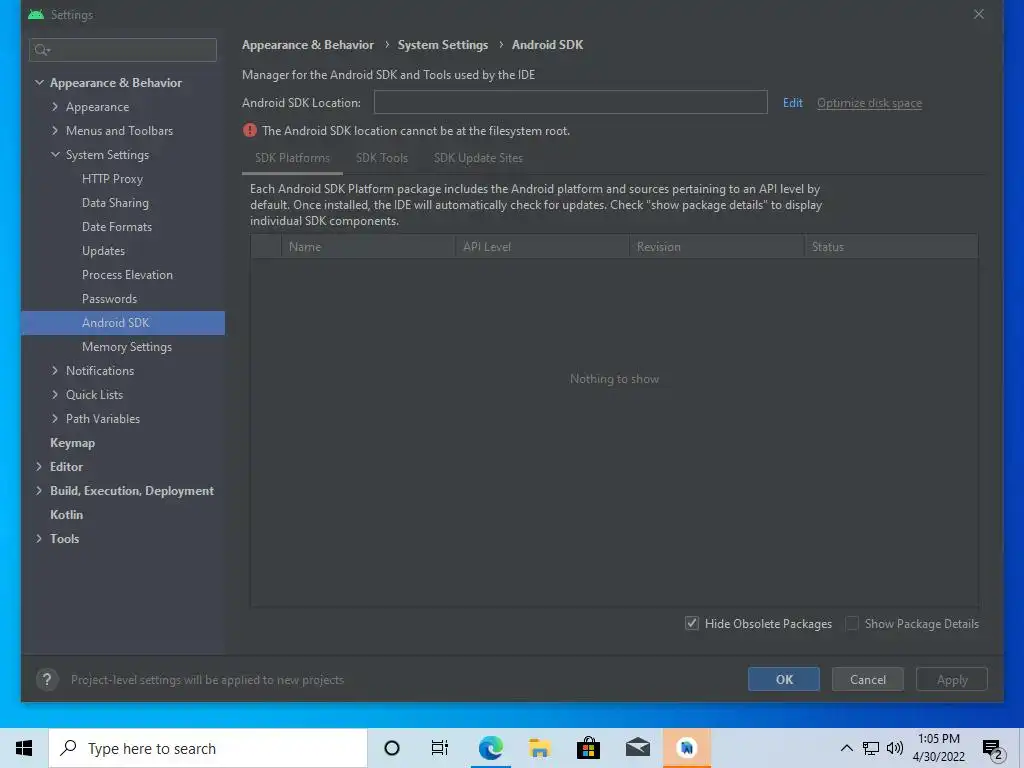Collapse Appearance & Behavior tree node
The image size is (1024, 768).
pos(39,82)
